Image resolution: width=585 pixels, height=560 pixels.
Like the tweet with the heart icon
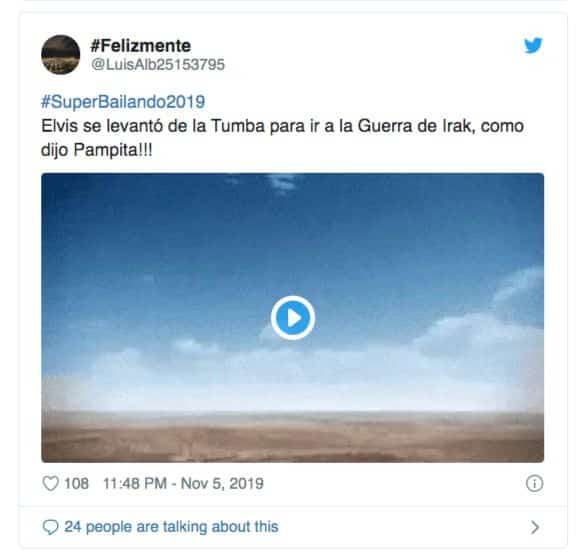(50, 484)
